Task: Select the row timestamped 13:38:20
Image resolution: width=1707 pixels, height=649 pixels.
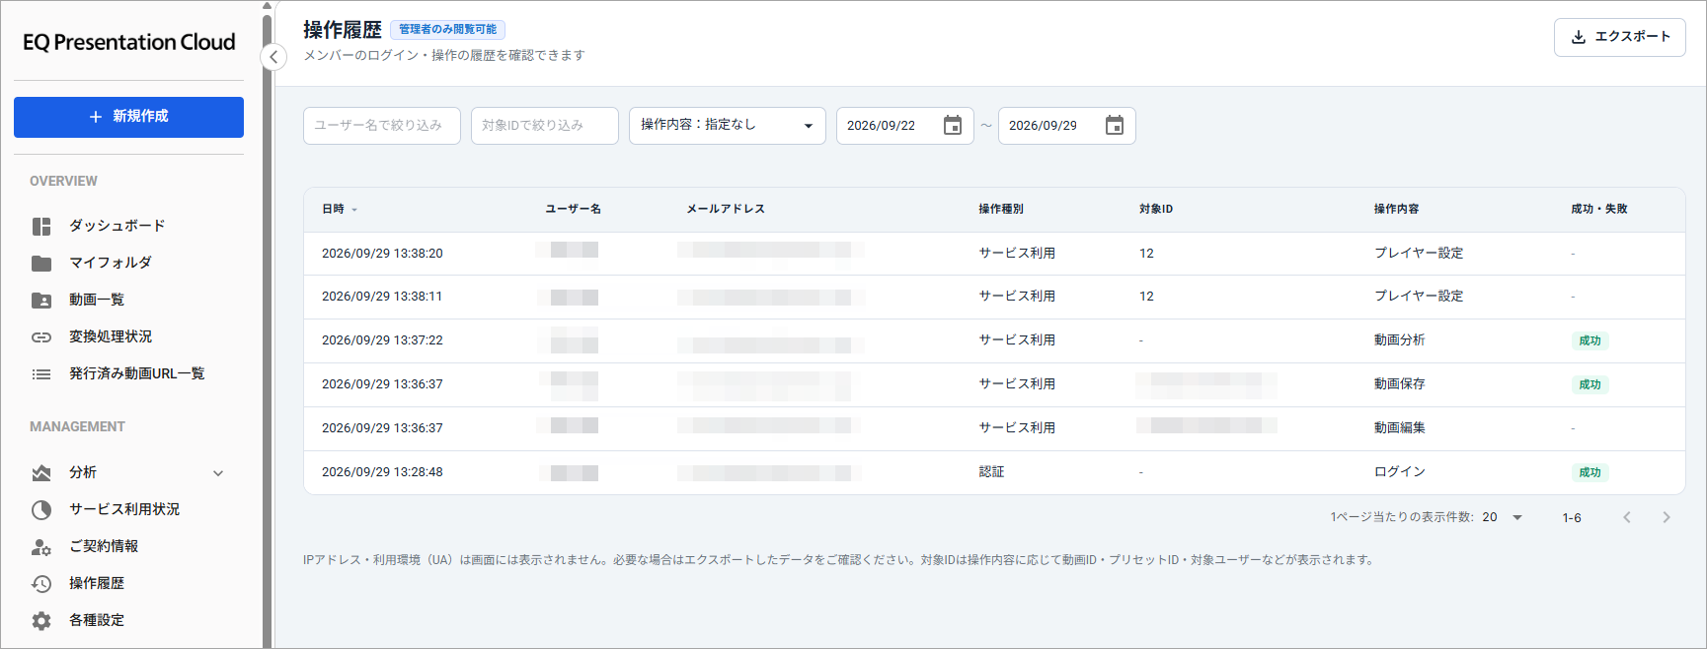Action: (x=994, y=253)
